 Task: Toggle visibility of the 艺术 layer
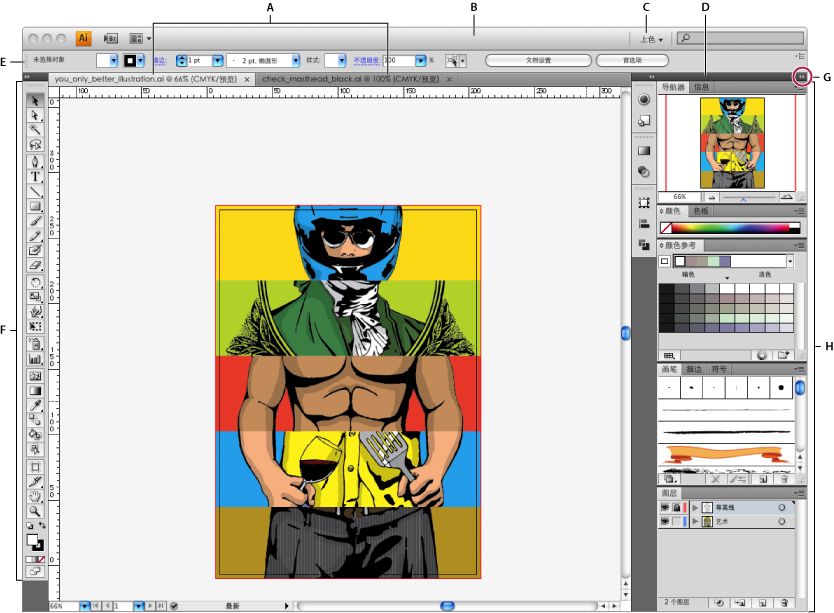pyautogui.click(x=665, y=521)
